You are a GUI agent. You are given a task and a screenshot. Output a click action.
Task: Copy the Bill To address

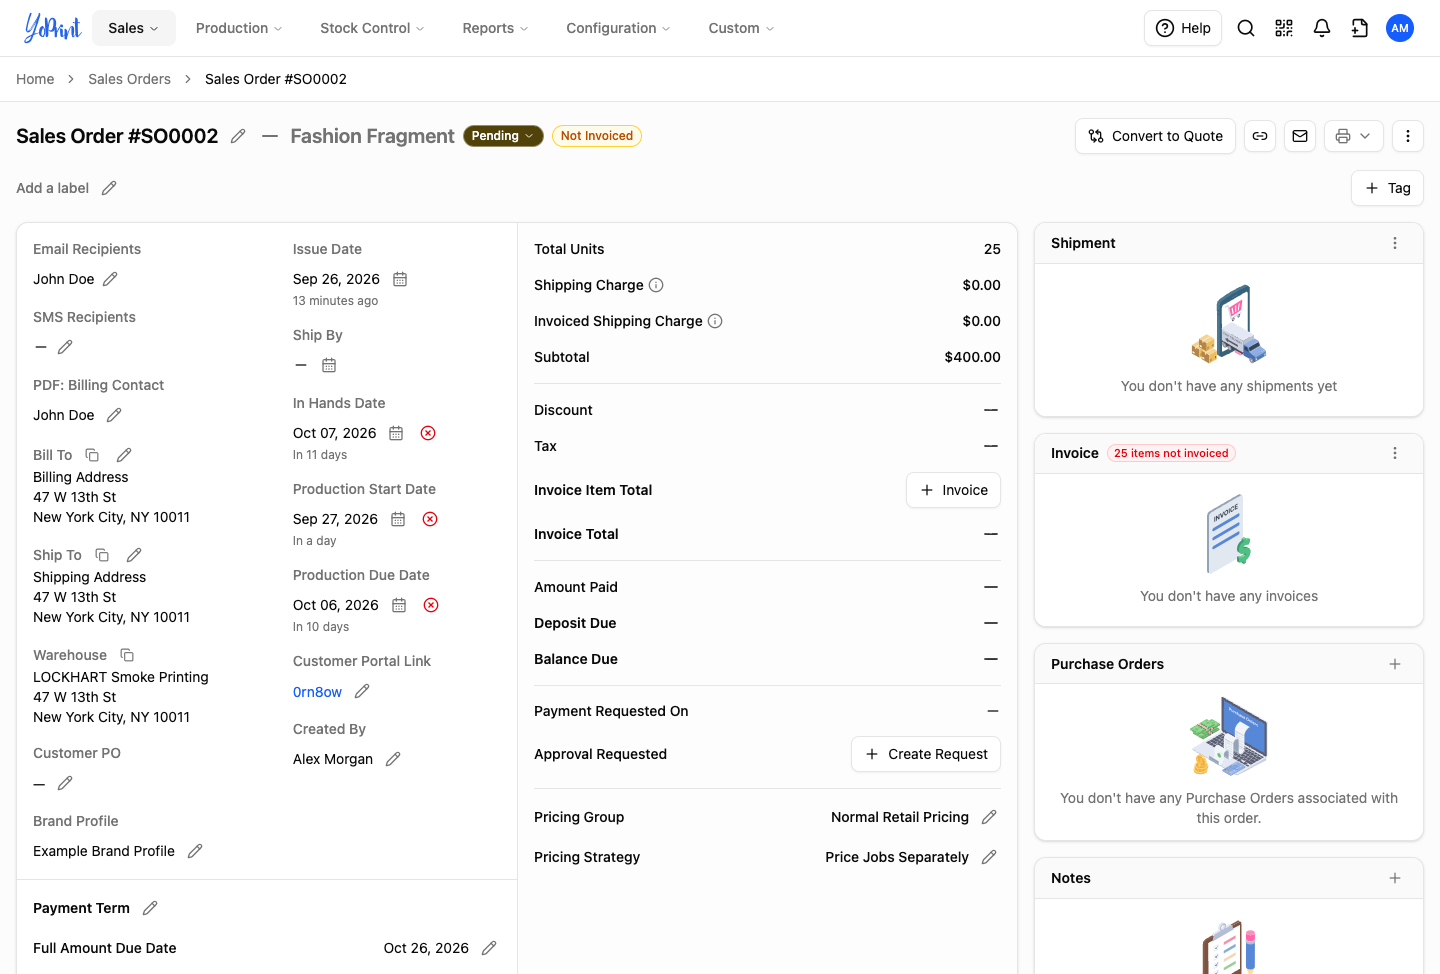[92, 455]
